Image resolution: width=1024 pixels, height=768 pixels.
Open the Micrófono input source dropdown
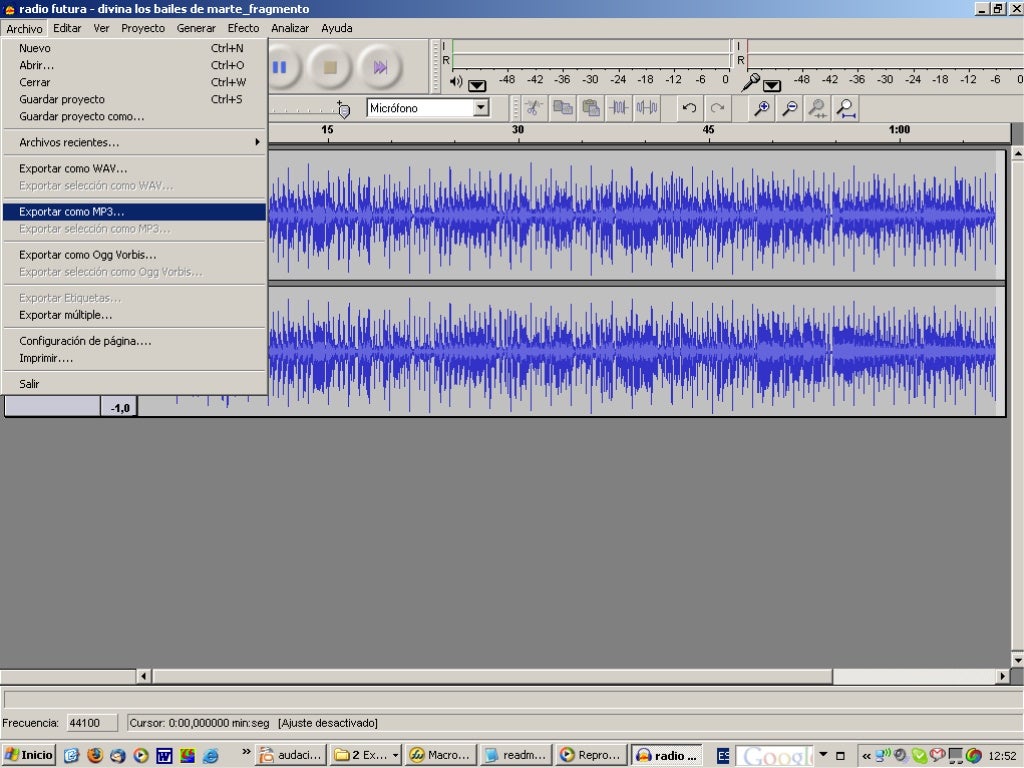point(481,108)
